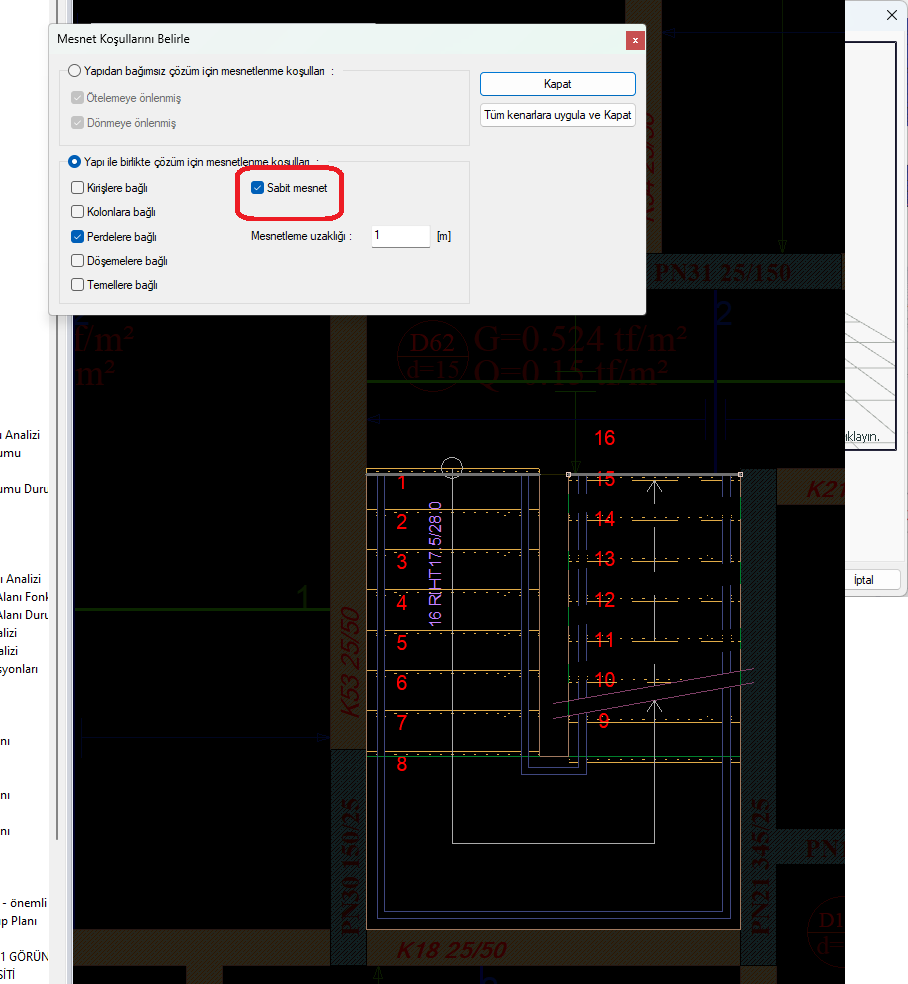This screenshot has width=908, height=984.
Task: Tick the Döşemelere bağlı checkbox
Action: click(78, 261)
